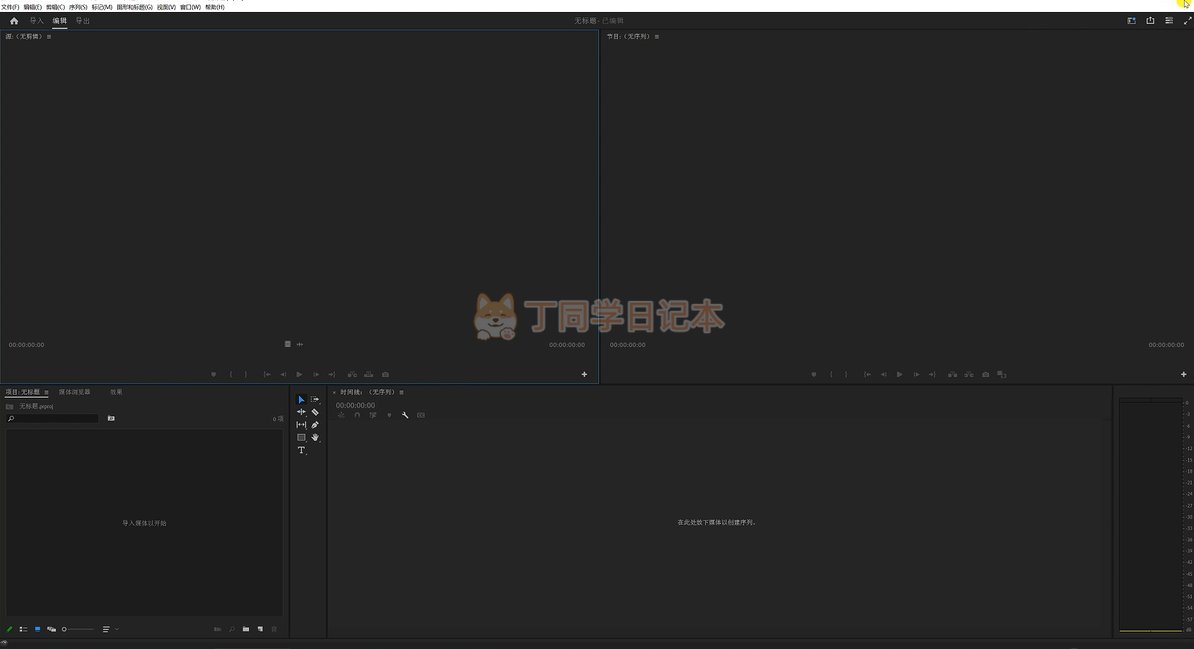The image size is (1194, 649).
Task: Select the Rectangle shape tool
Action: pos(301,437)
